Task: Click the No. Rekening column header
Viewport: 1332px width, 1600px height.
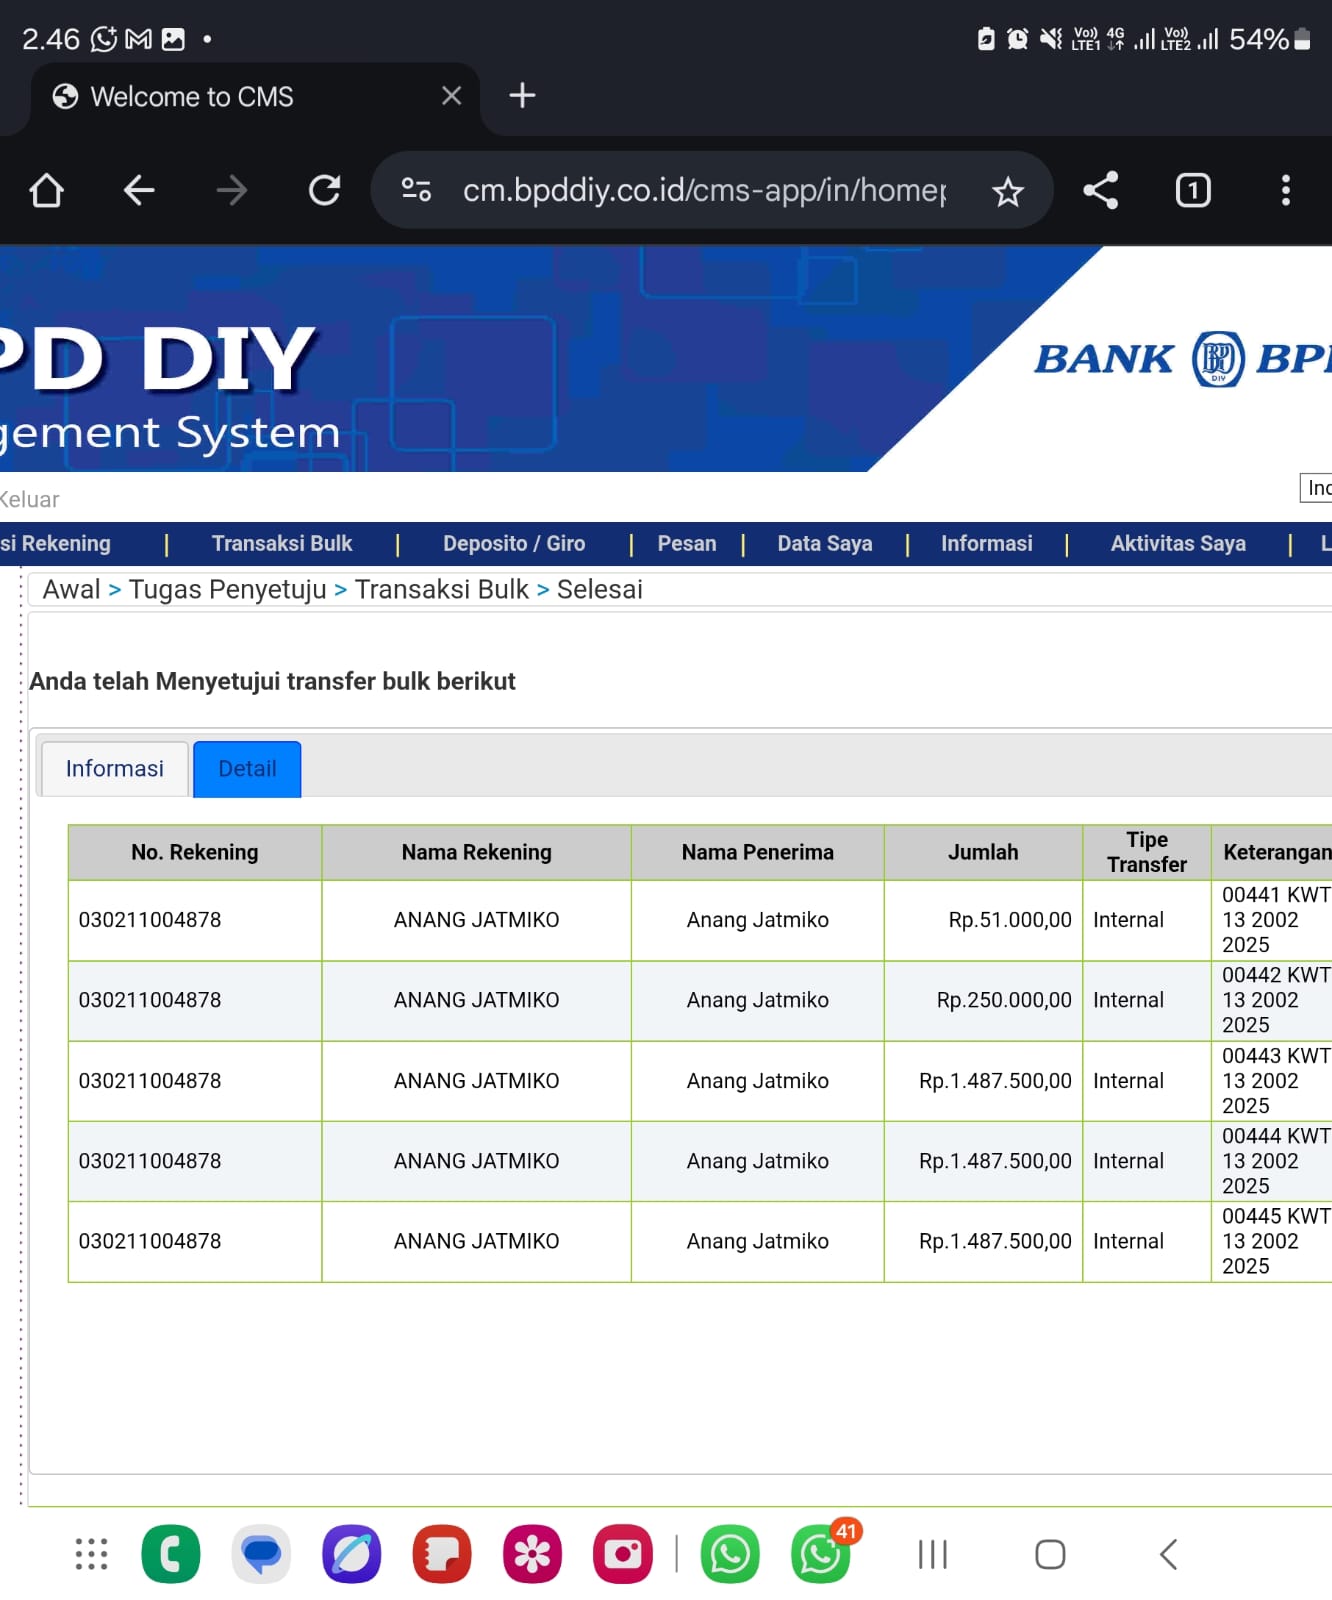Action: tap(195, 853)
